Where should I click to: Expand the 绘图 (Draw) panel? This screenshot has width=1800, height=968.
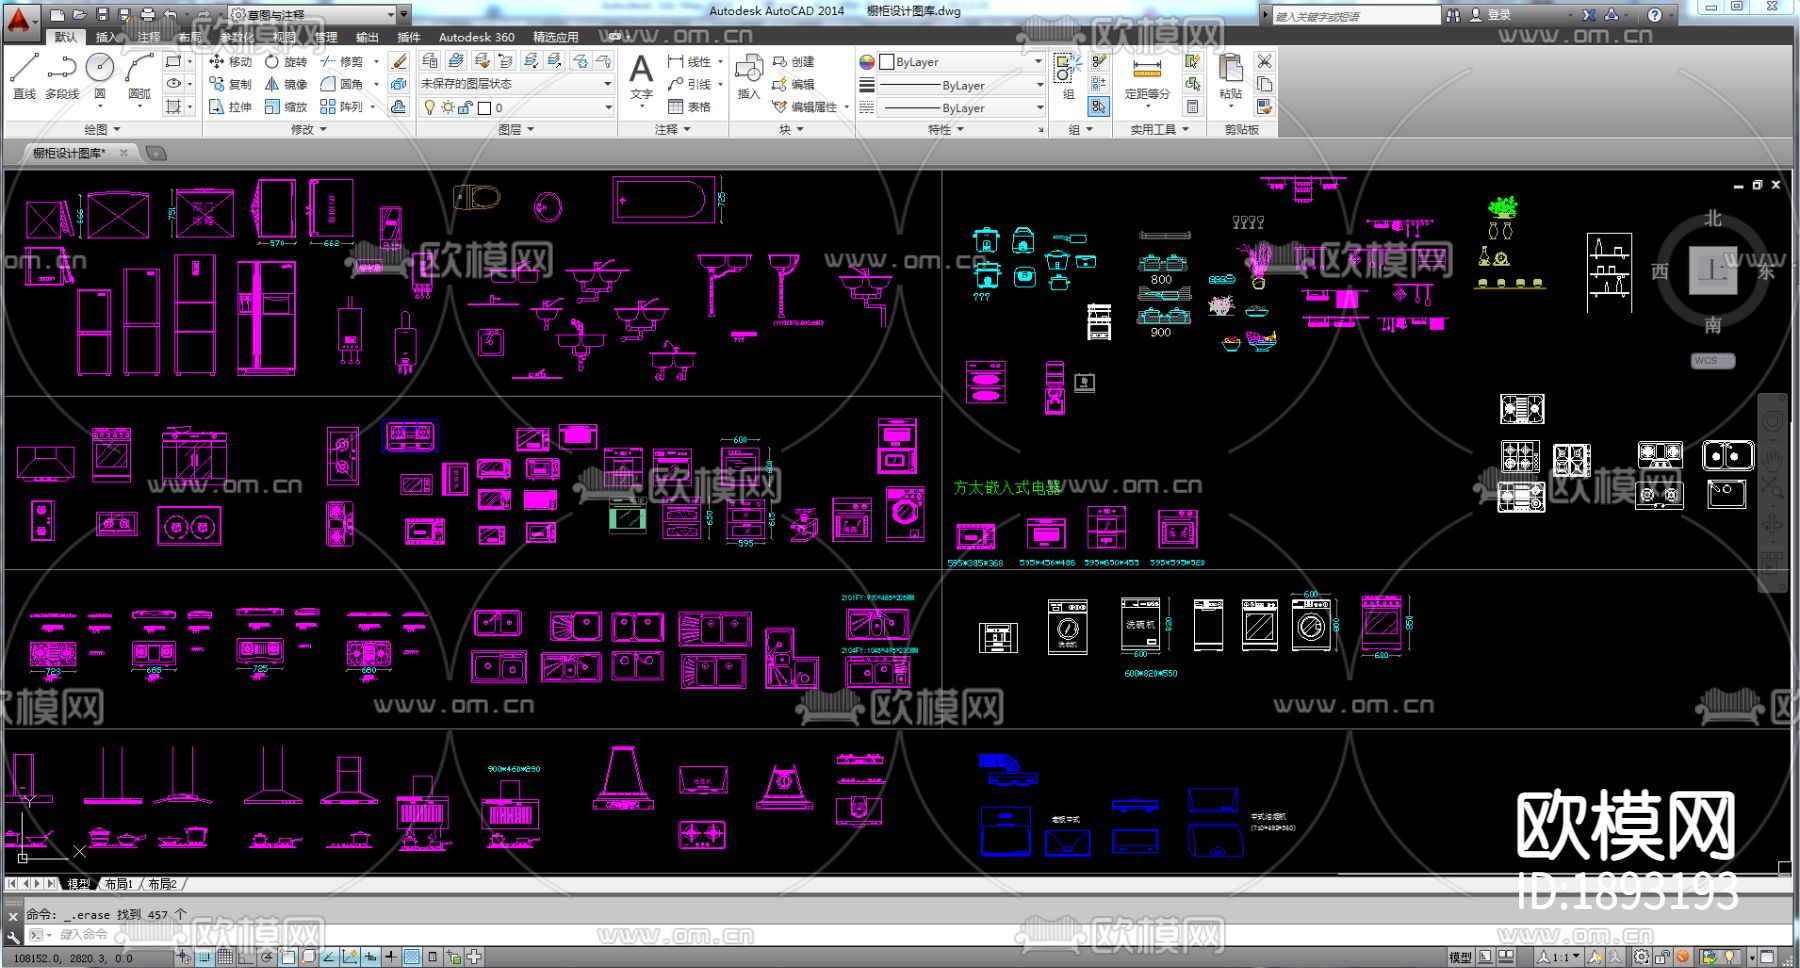[x=102, y=130]
